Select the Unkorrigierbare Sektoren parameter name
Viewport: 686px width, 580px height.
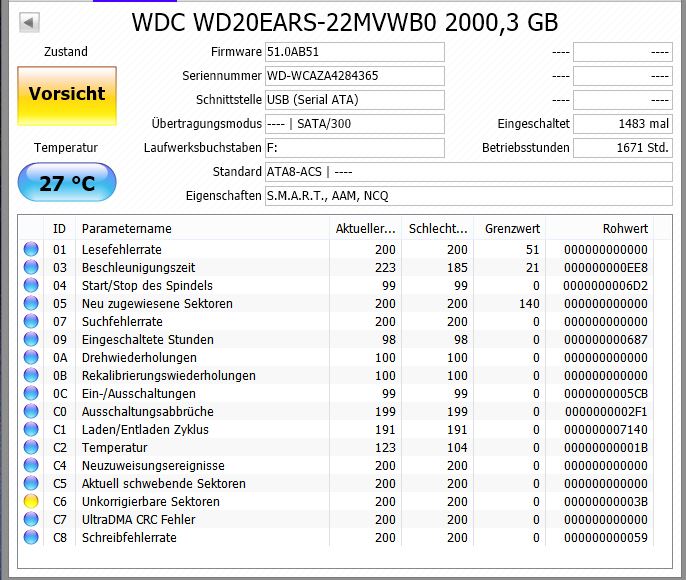[150, 502]
